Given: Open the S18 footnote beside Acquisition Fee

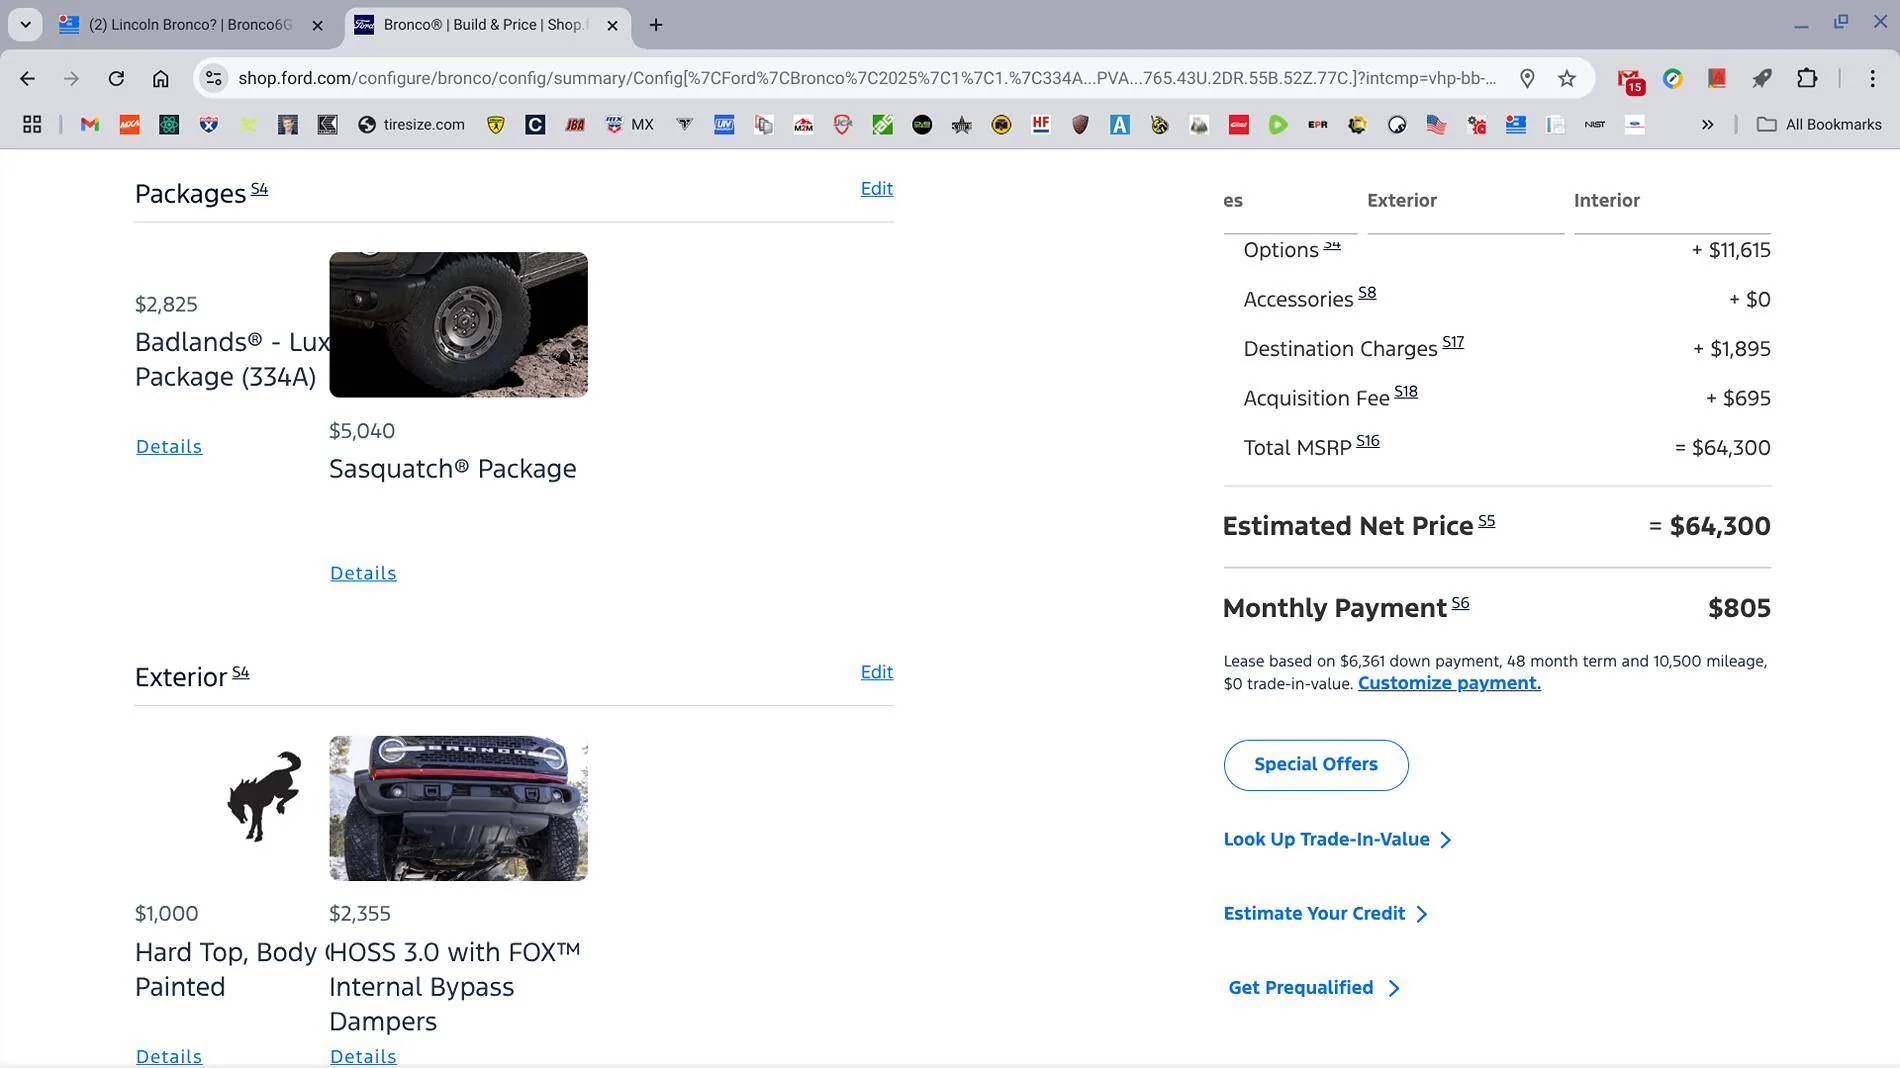Looking at the screenshot, I should pos(1406,392).
